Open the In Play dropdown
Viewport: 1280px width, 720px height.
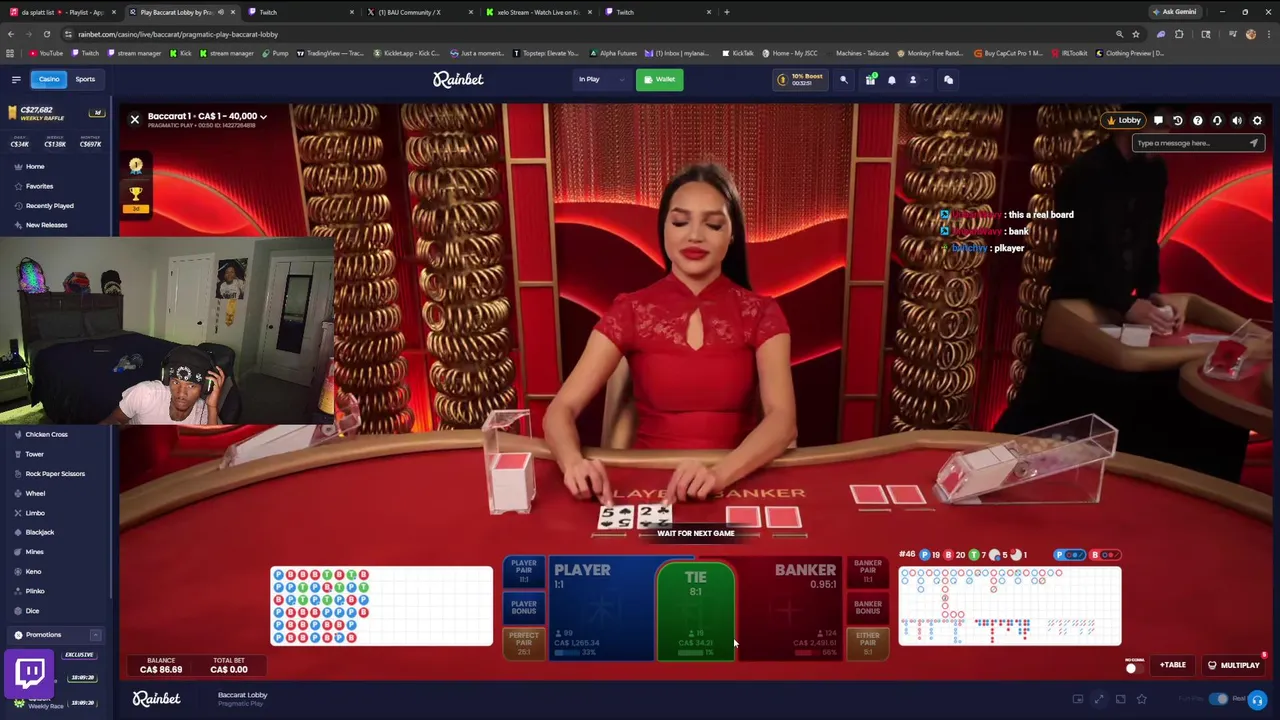(x=600, y=80)
